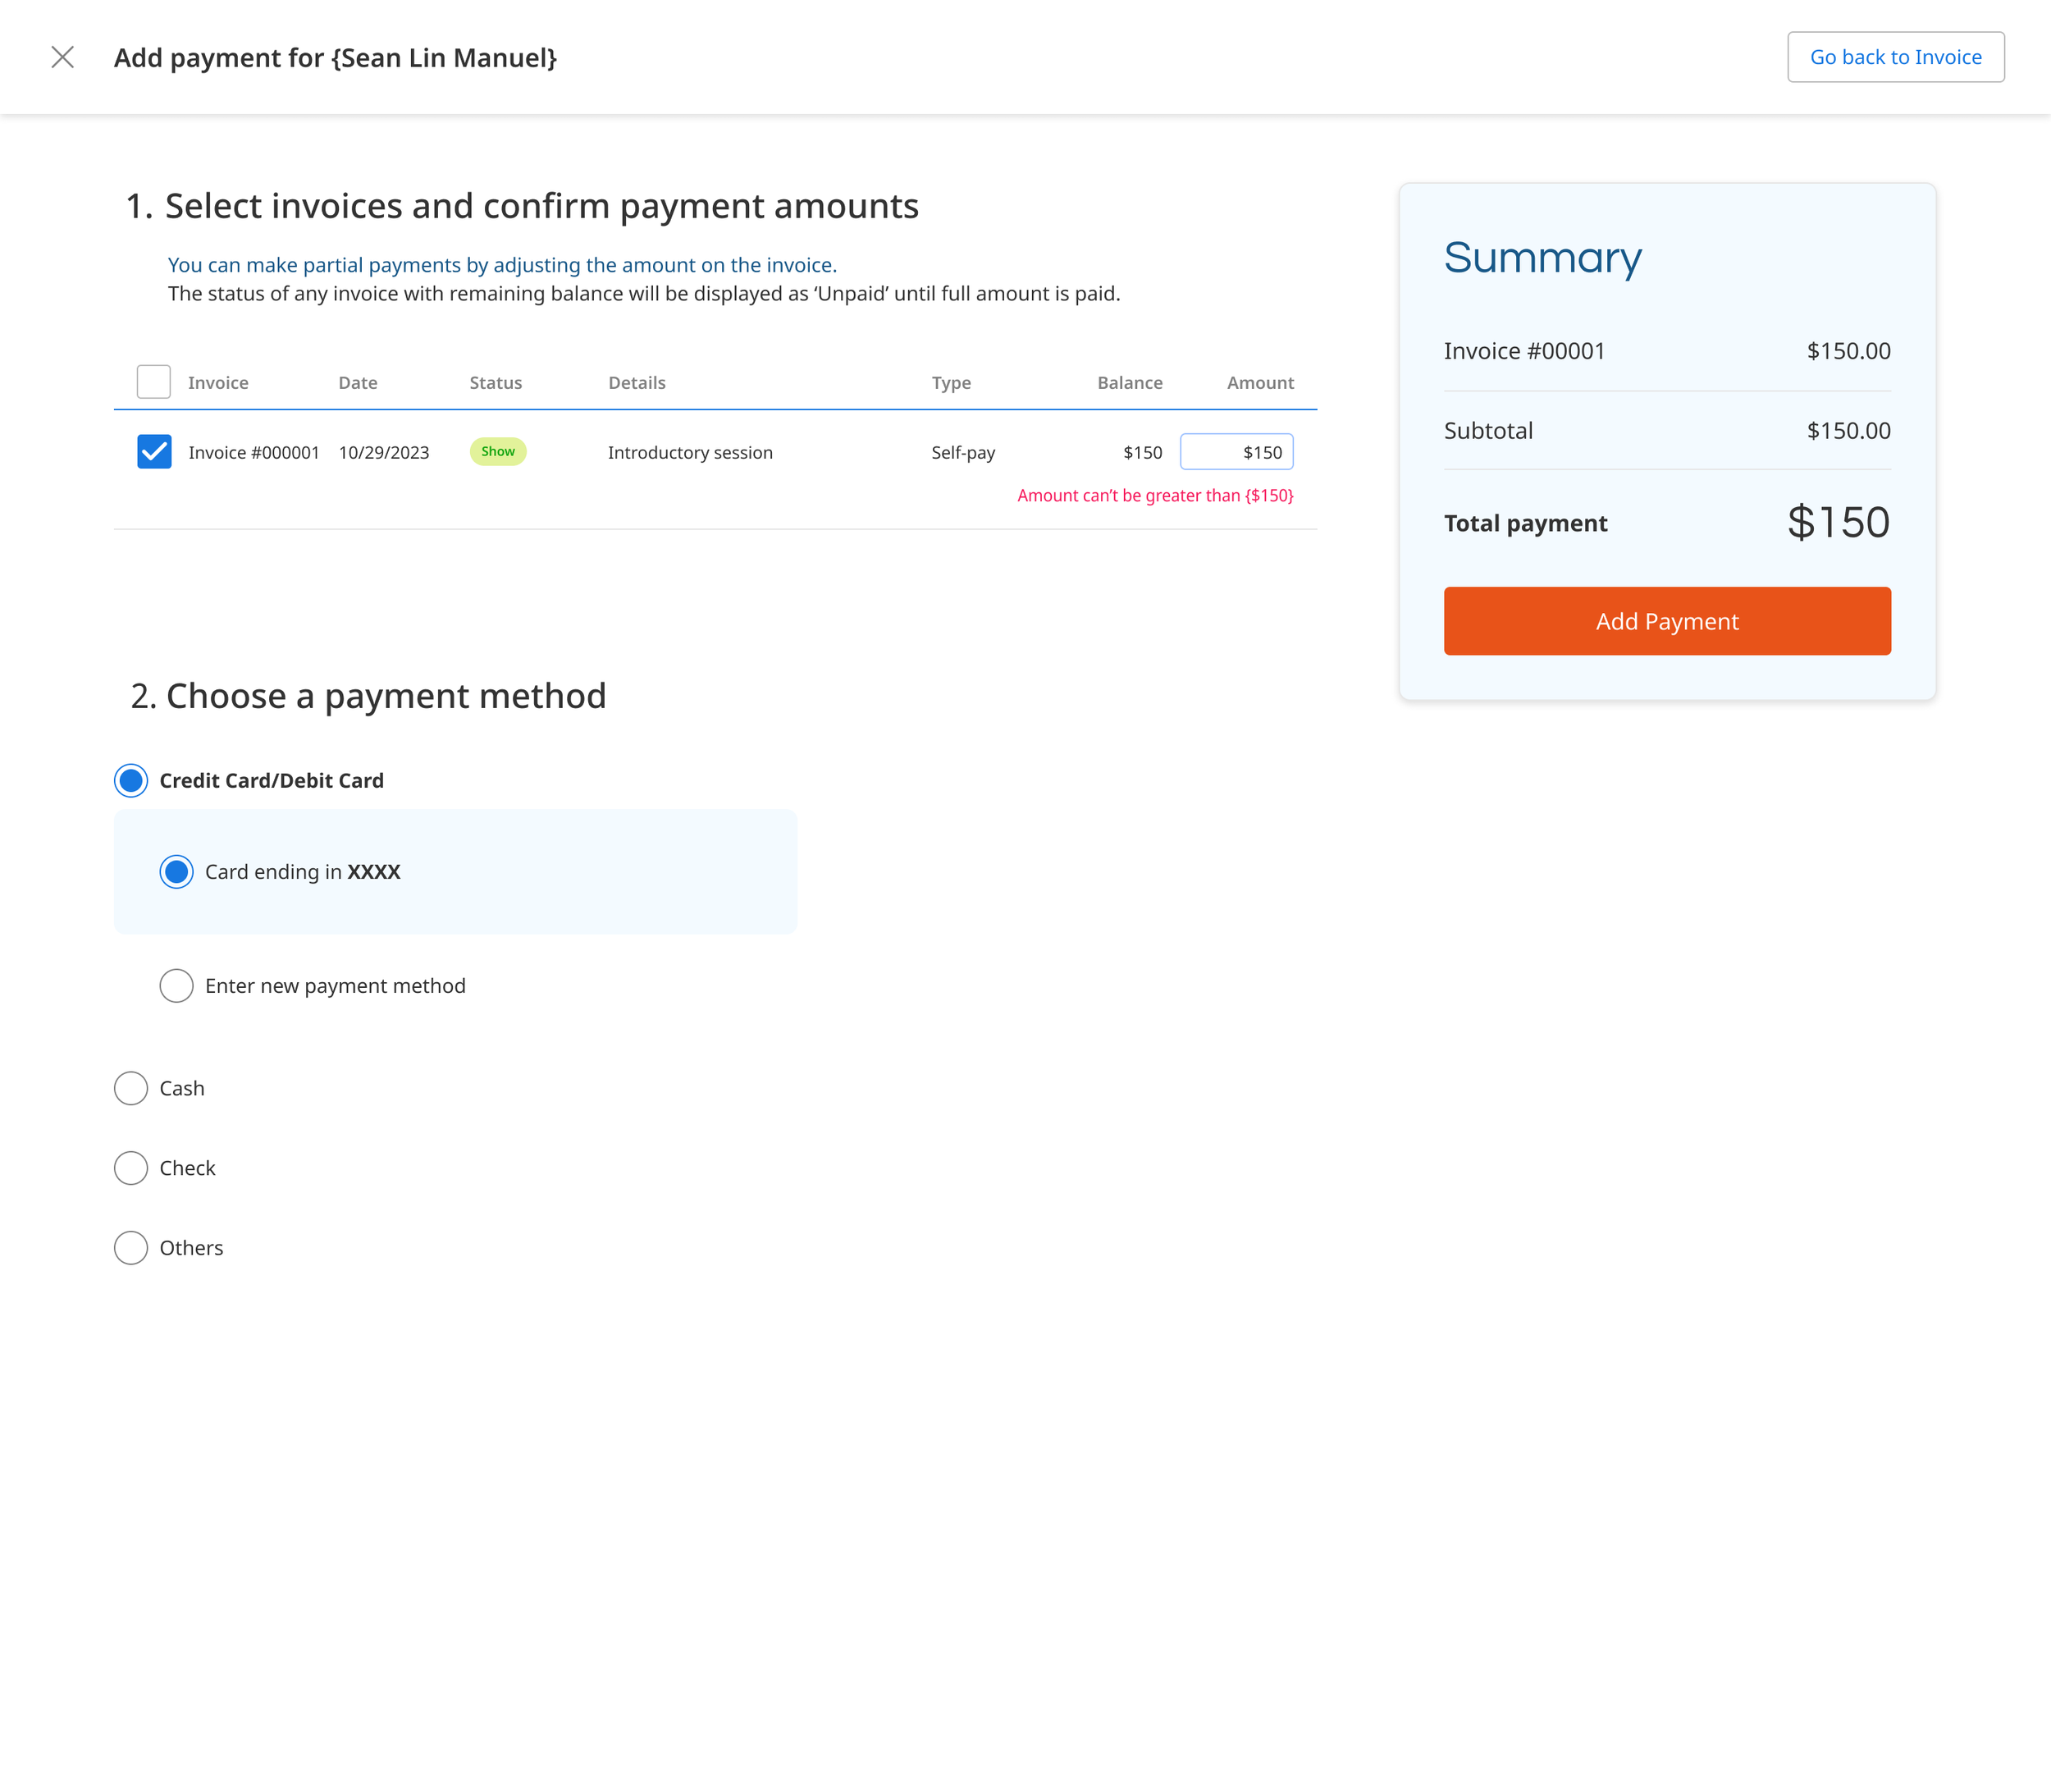This screenshot has width=2051, height=1792.
Task: Click the Invoice column header
Action: click(218, 383)
